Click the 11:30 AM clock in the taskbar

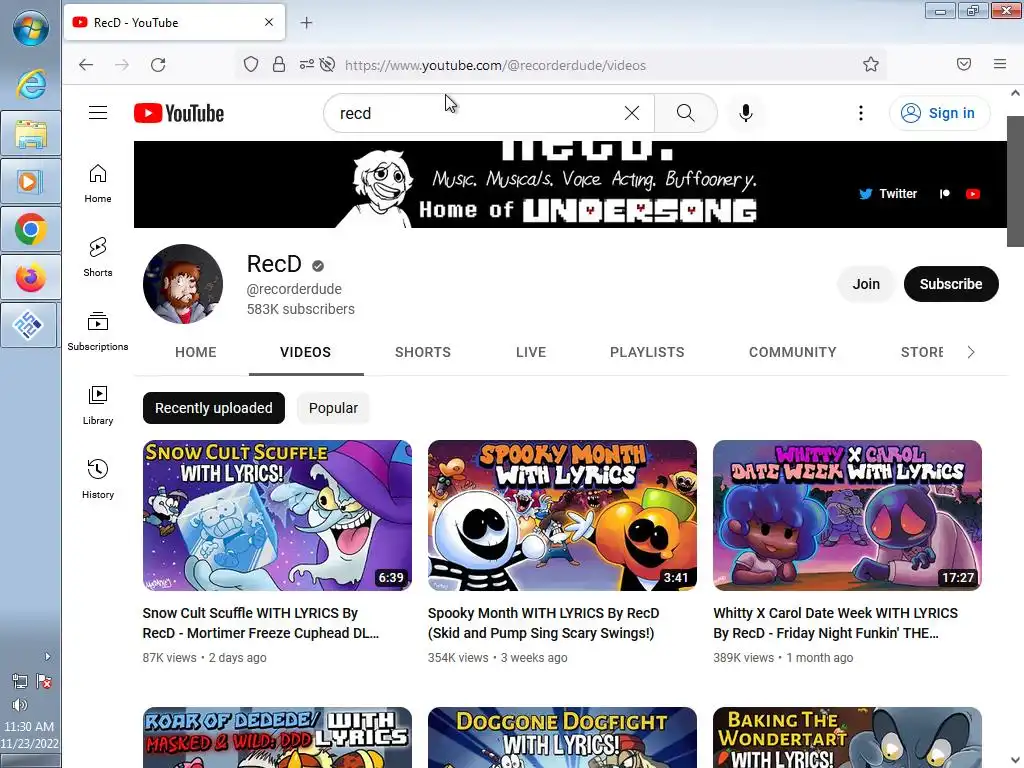[x=29, y=726]
